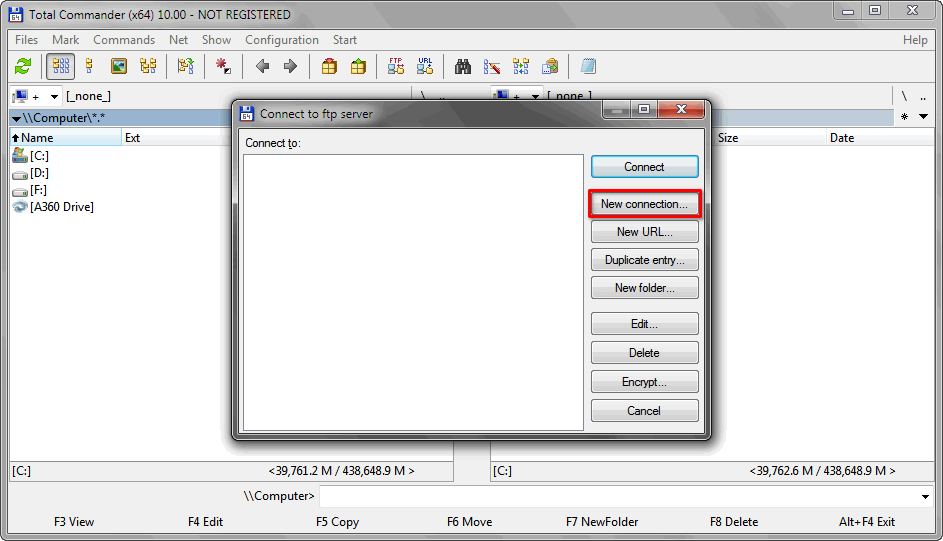Viewport: 943px width, 541px height.
Task: Click the F3 View button
Action: (74, 522)
